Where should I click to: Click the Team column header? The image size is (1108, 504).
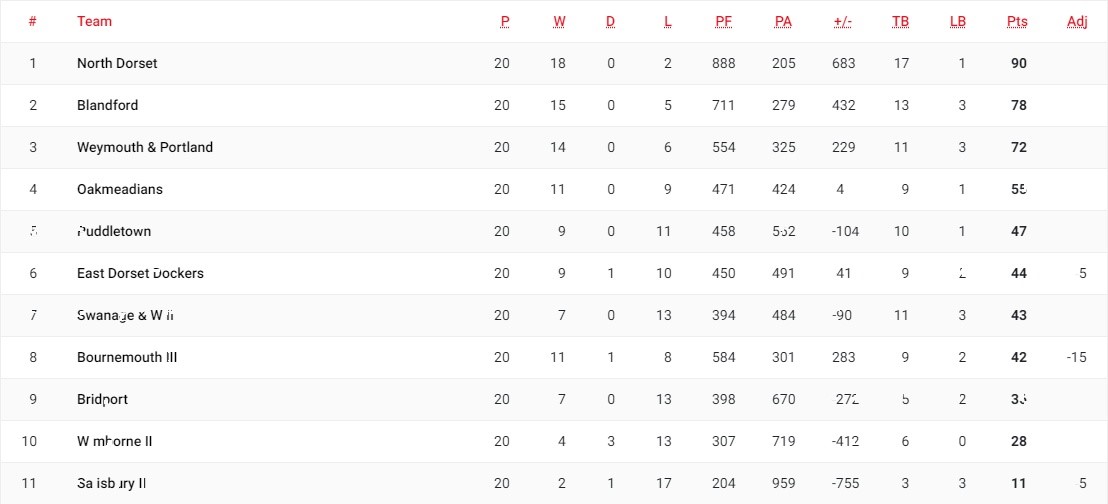pos(94,21)
